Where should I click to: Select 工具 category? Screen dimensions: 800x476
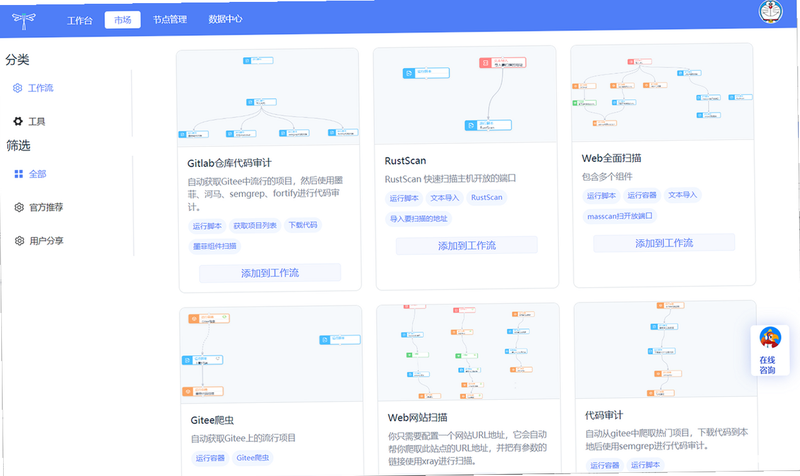click(x=37, y=121)
